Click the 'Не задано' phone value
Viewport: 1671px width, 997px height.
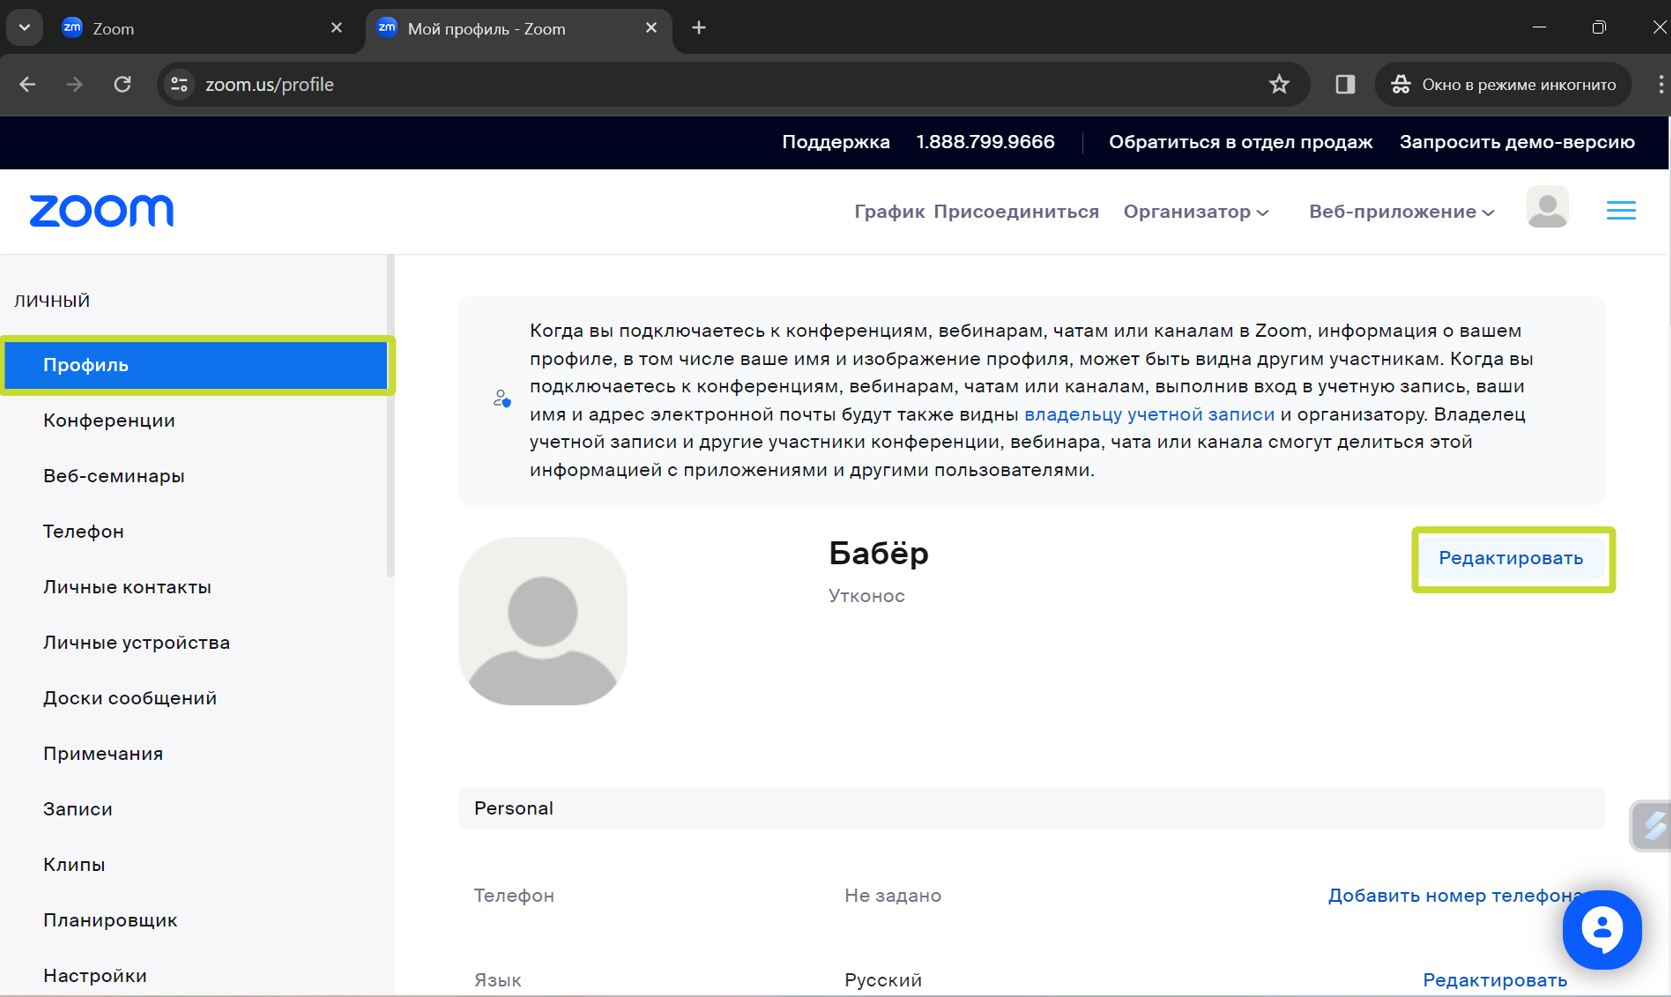(892, 895)
